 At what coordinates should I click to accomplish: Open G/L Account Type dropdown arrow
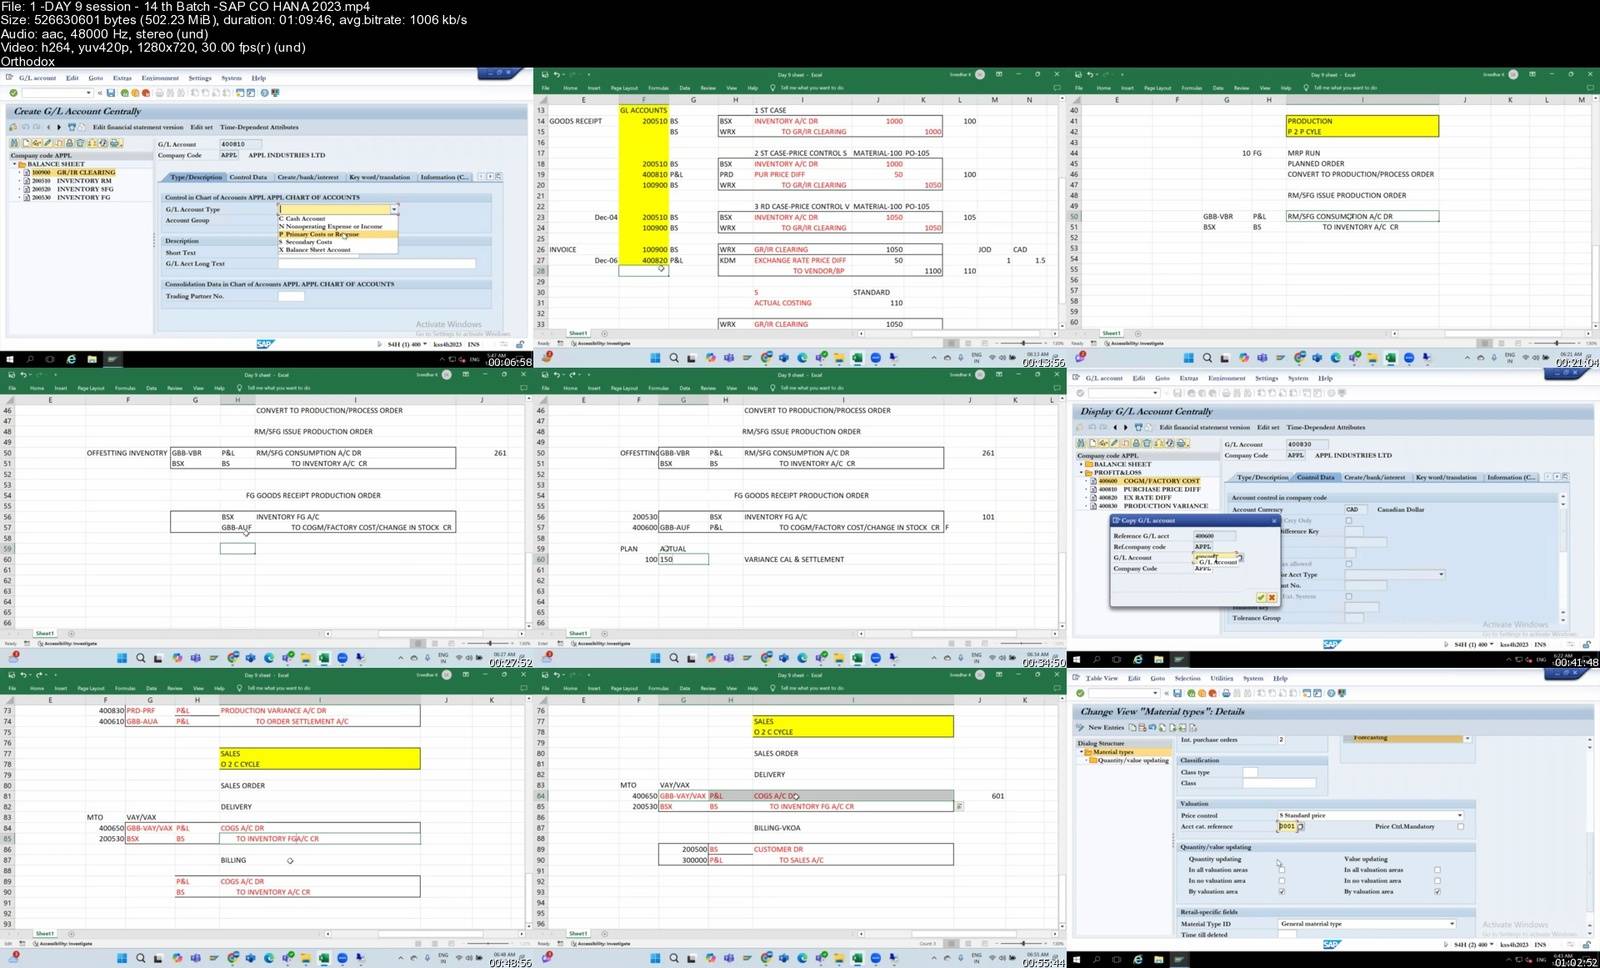tap(394, 209)
